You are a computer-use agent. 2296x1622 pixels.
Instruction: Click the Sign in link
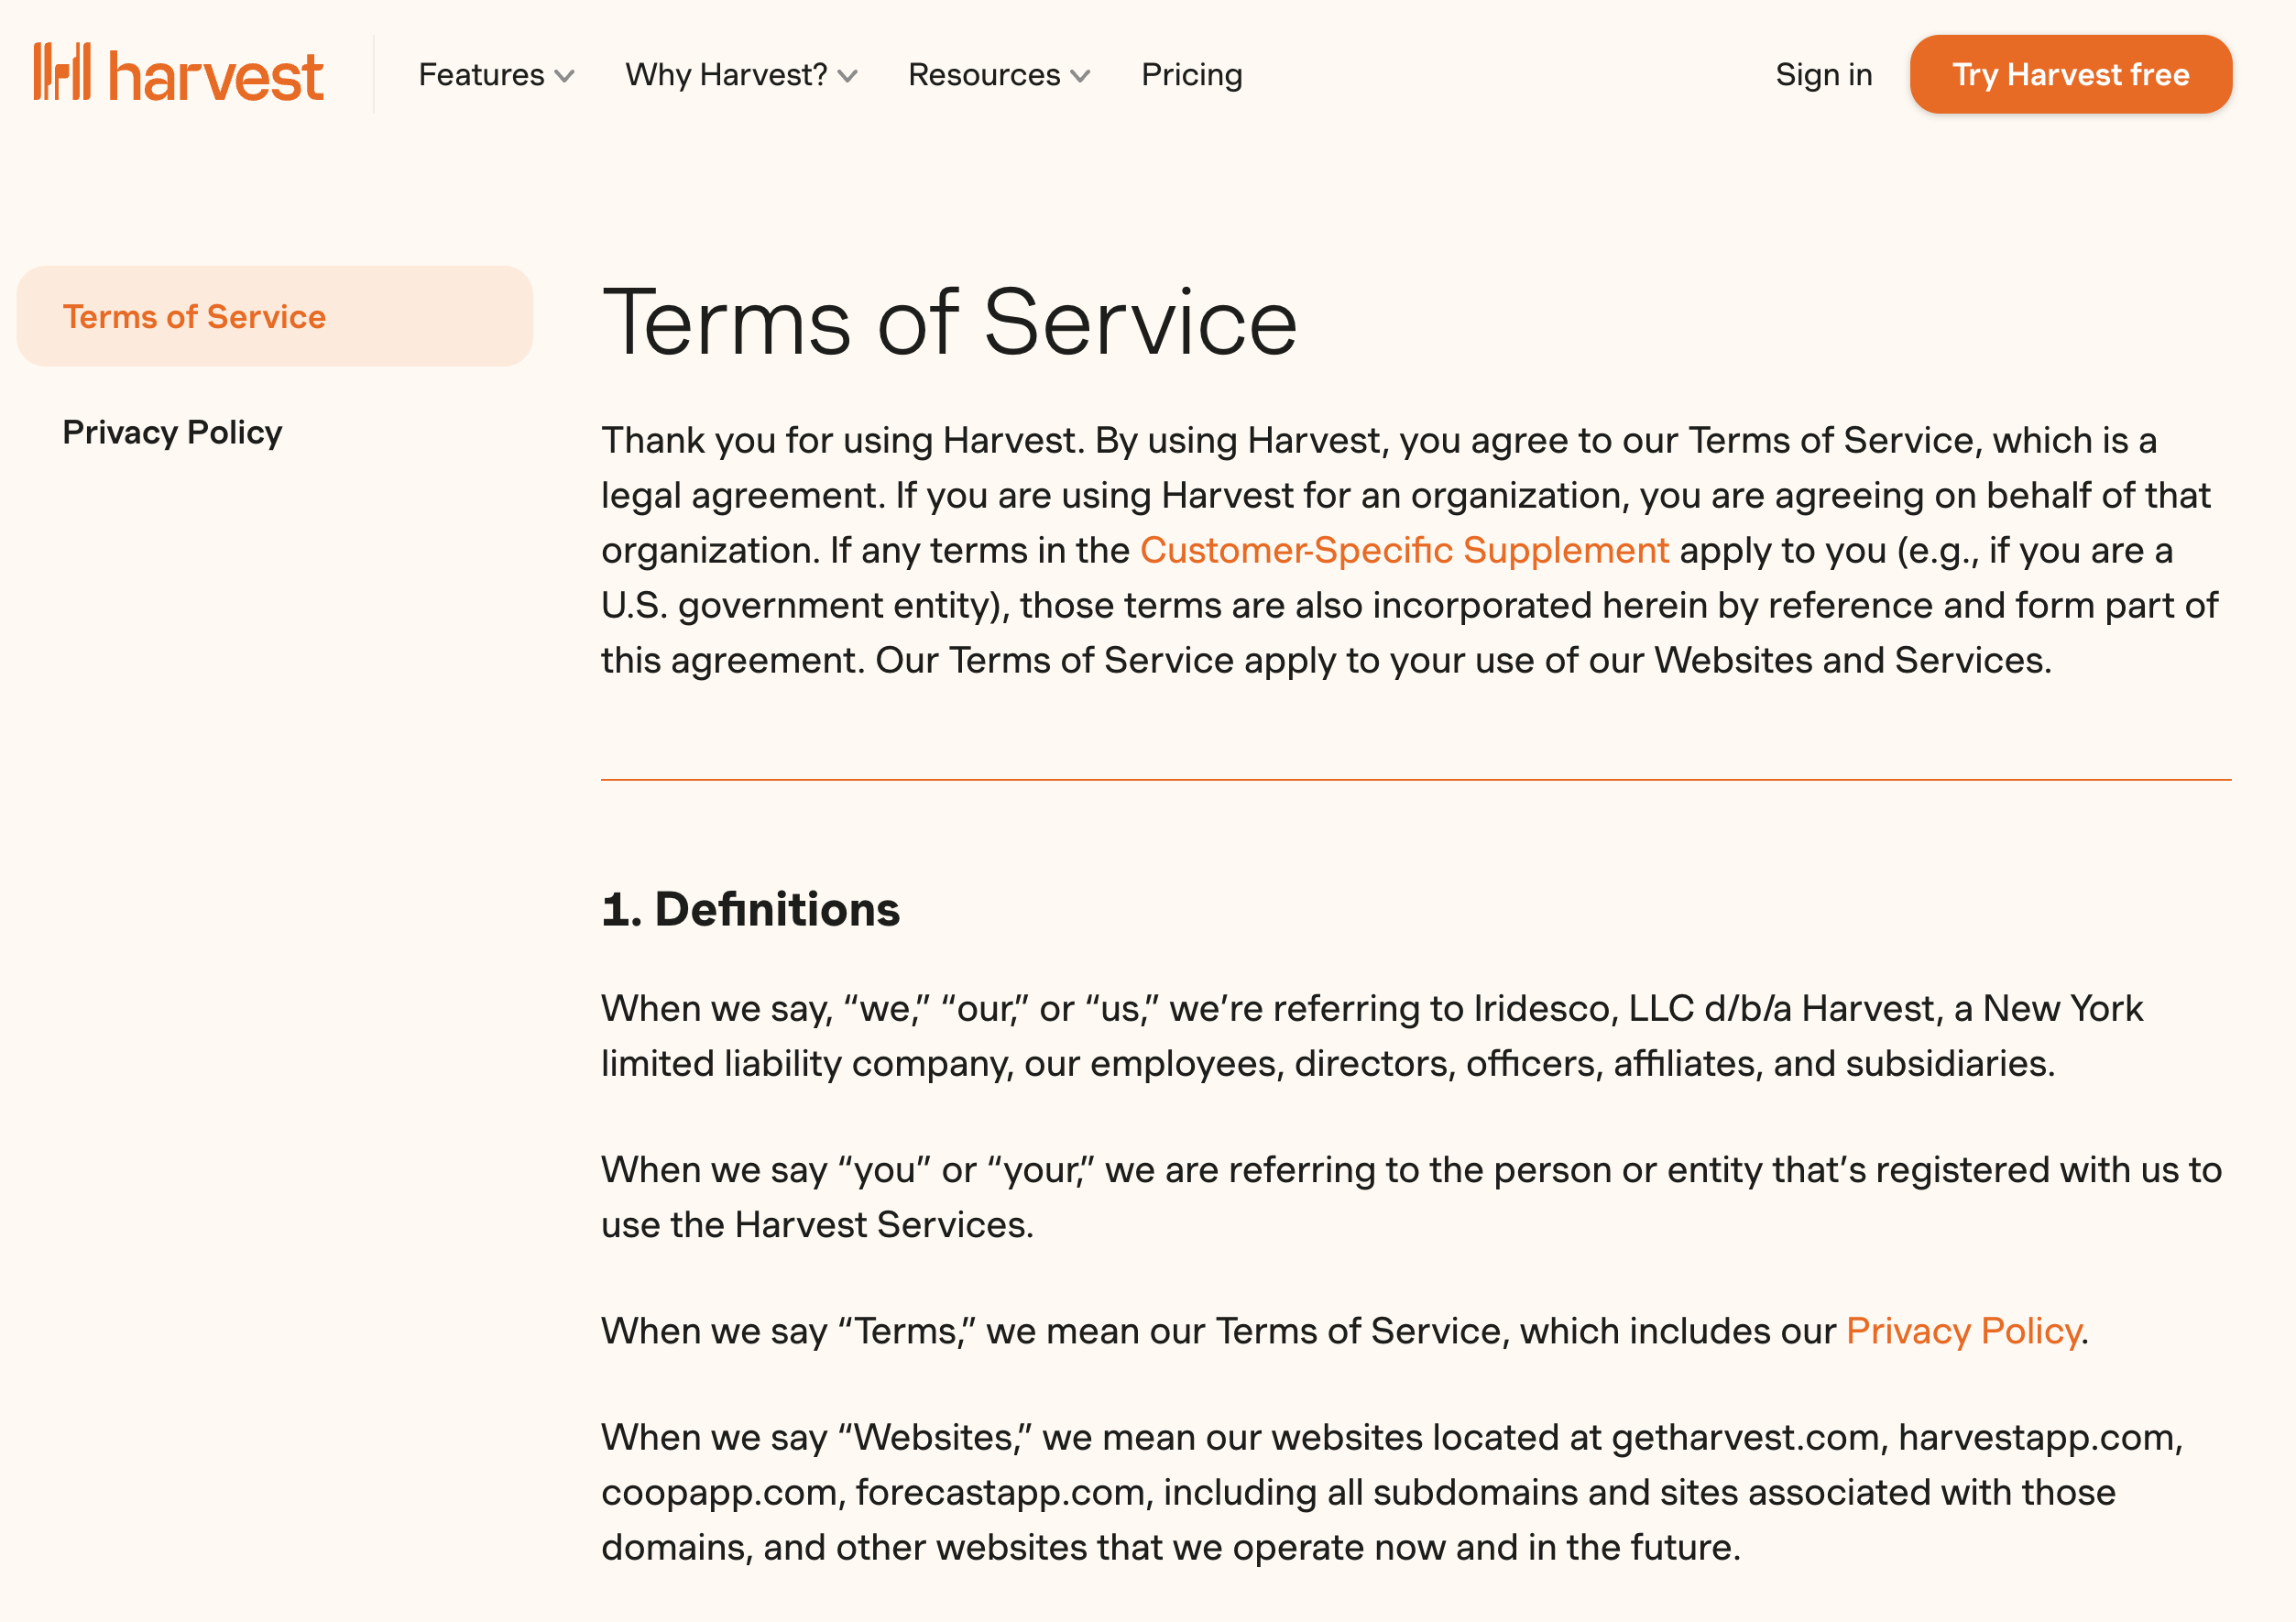pyautogui.click(x=1823, y=75)
